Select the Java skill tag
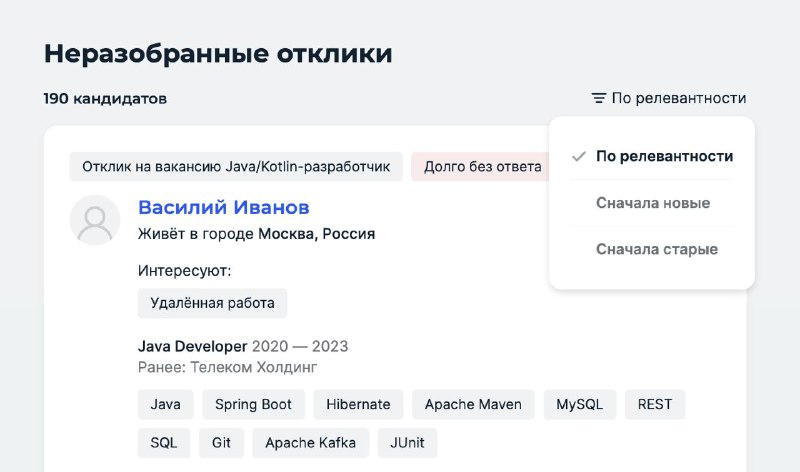Screen dimensions: 800x472 (x=165, y=405)
